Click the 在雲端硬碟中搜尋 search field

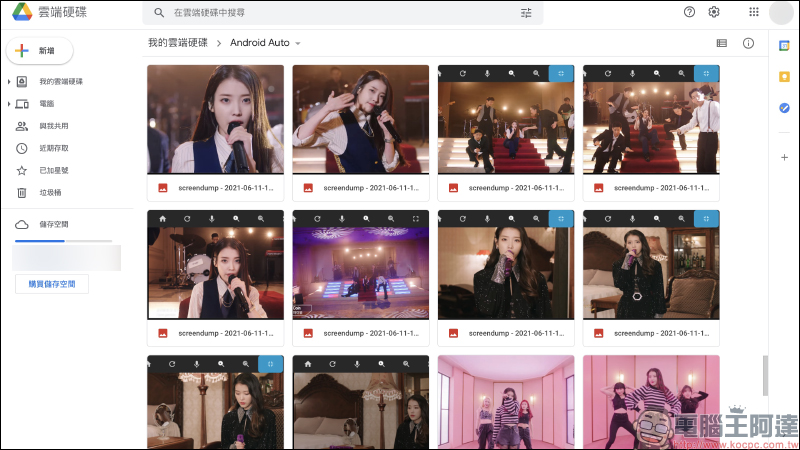342,13
